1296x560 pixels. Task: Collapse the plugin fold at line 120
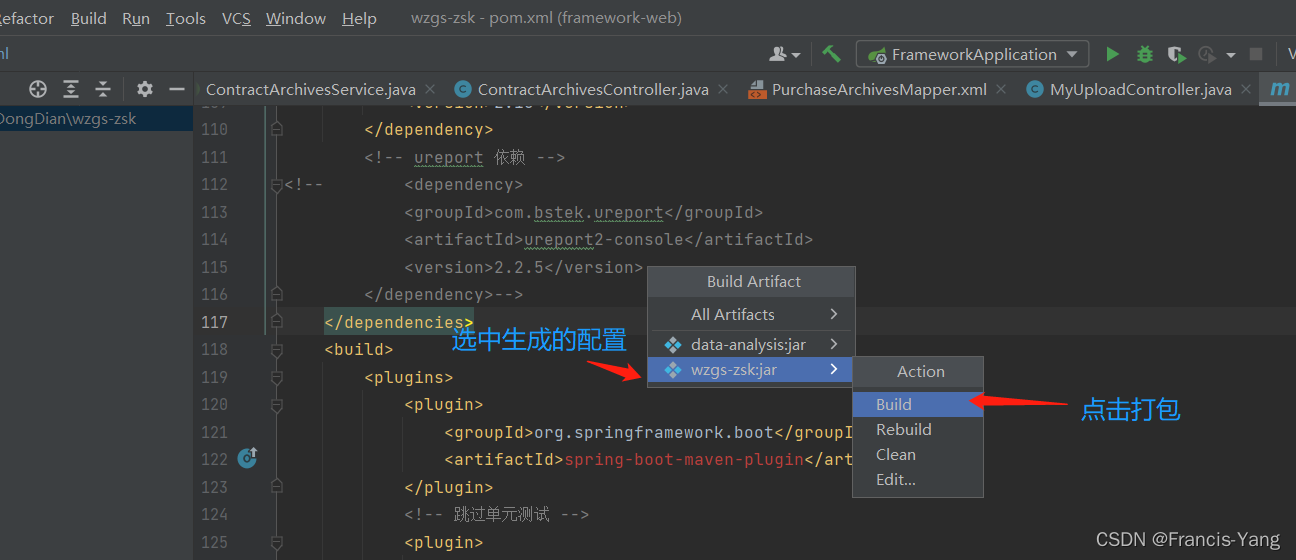pyautogui.click(x=277, y=405)
